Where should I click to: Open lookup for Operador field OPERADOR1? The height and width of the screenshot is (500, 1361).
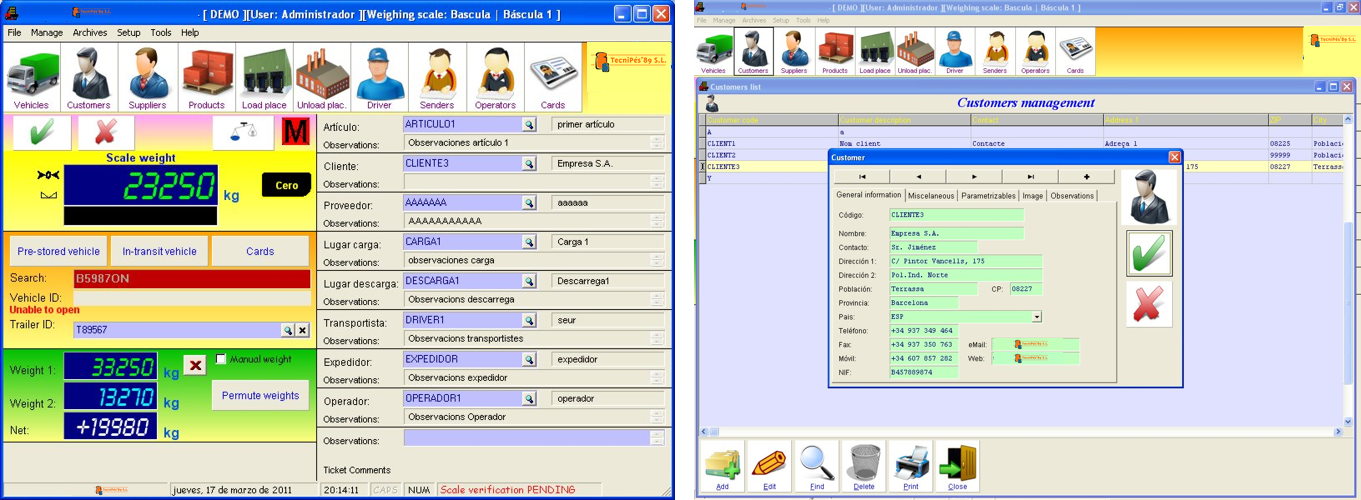529,398
